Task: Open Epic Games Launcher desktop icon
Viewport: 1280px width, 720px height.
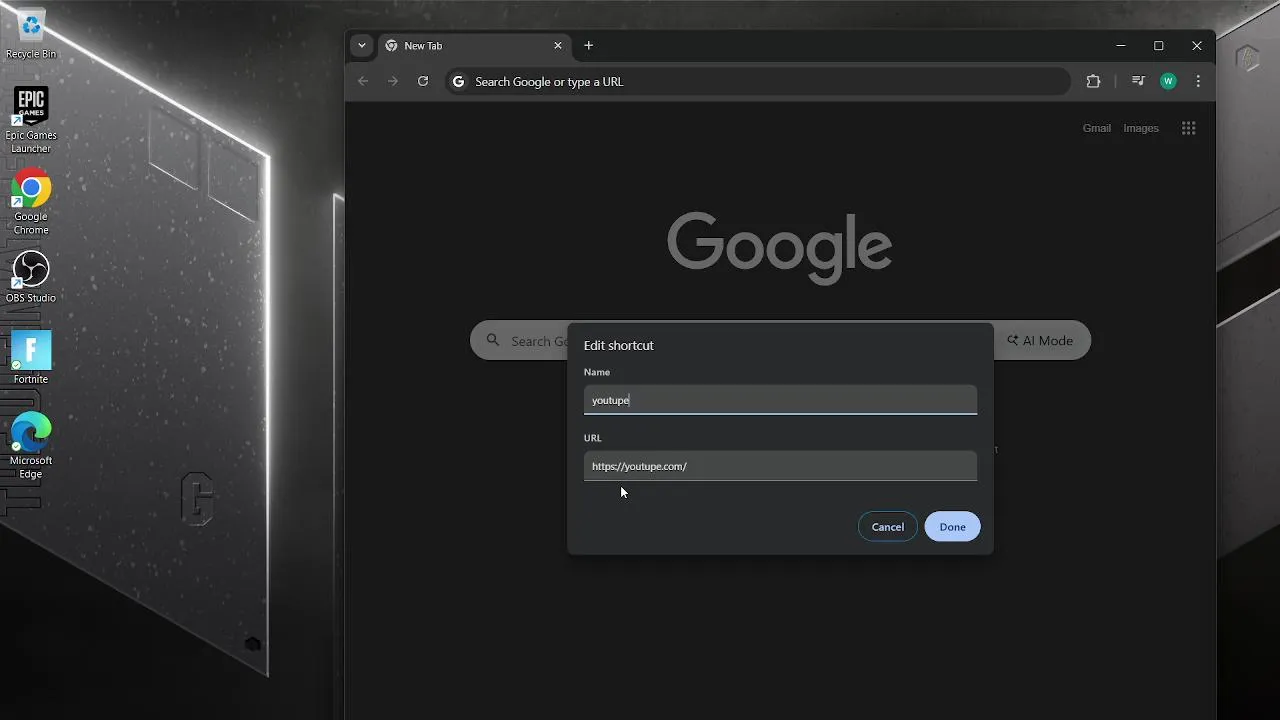Action: click(x=31, y=120)
